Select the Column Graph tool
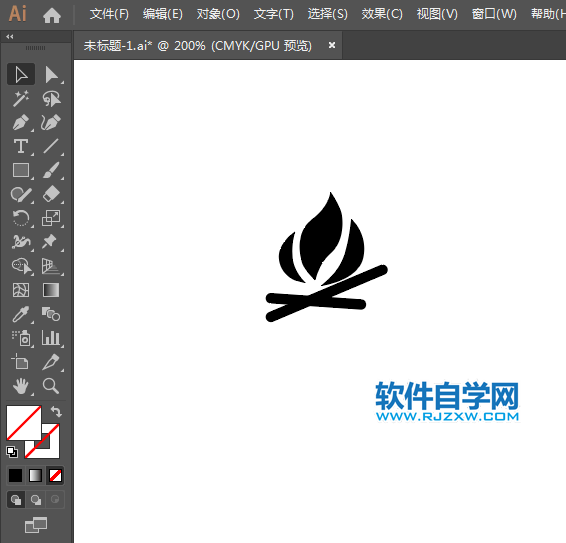The width and height of the screenshot is (566, 543). click(51, 338)
